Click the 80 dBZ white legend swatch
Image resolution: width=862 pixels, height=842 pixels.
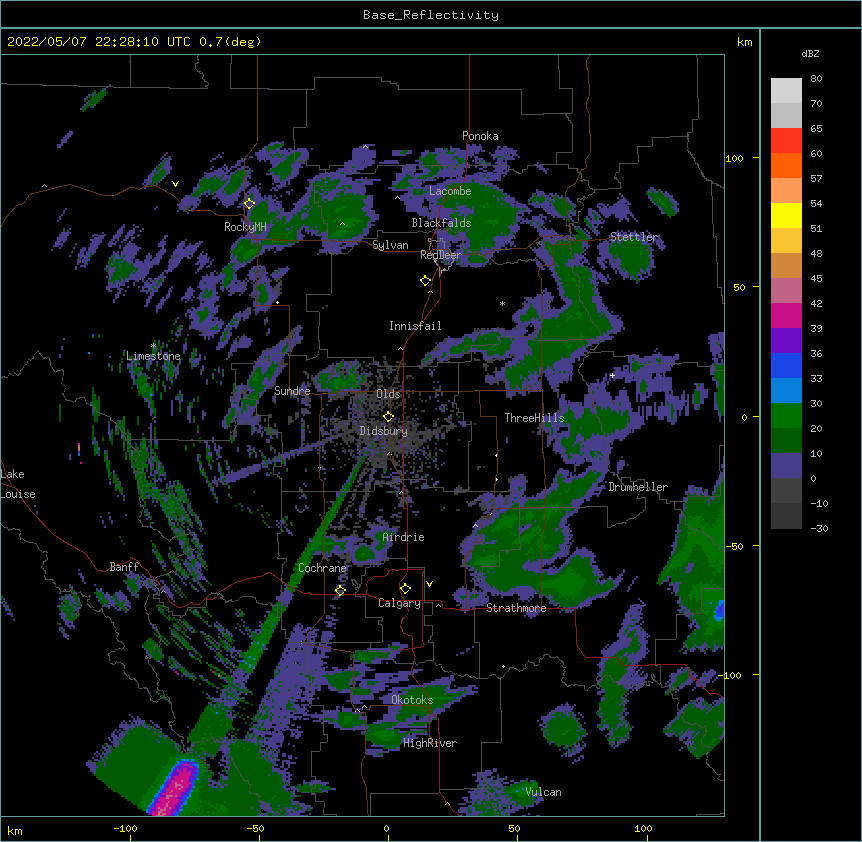(x=786, y=91)
